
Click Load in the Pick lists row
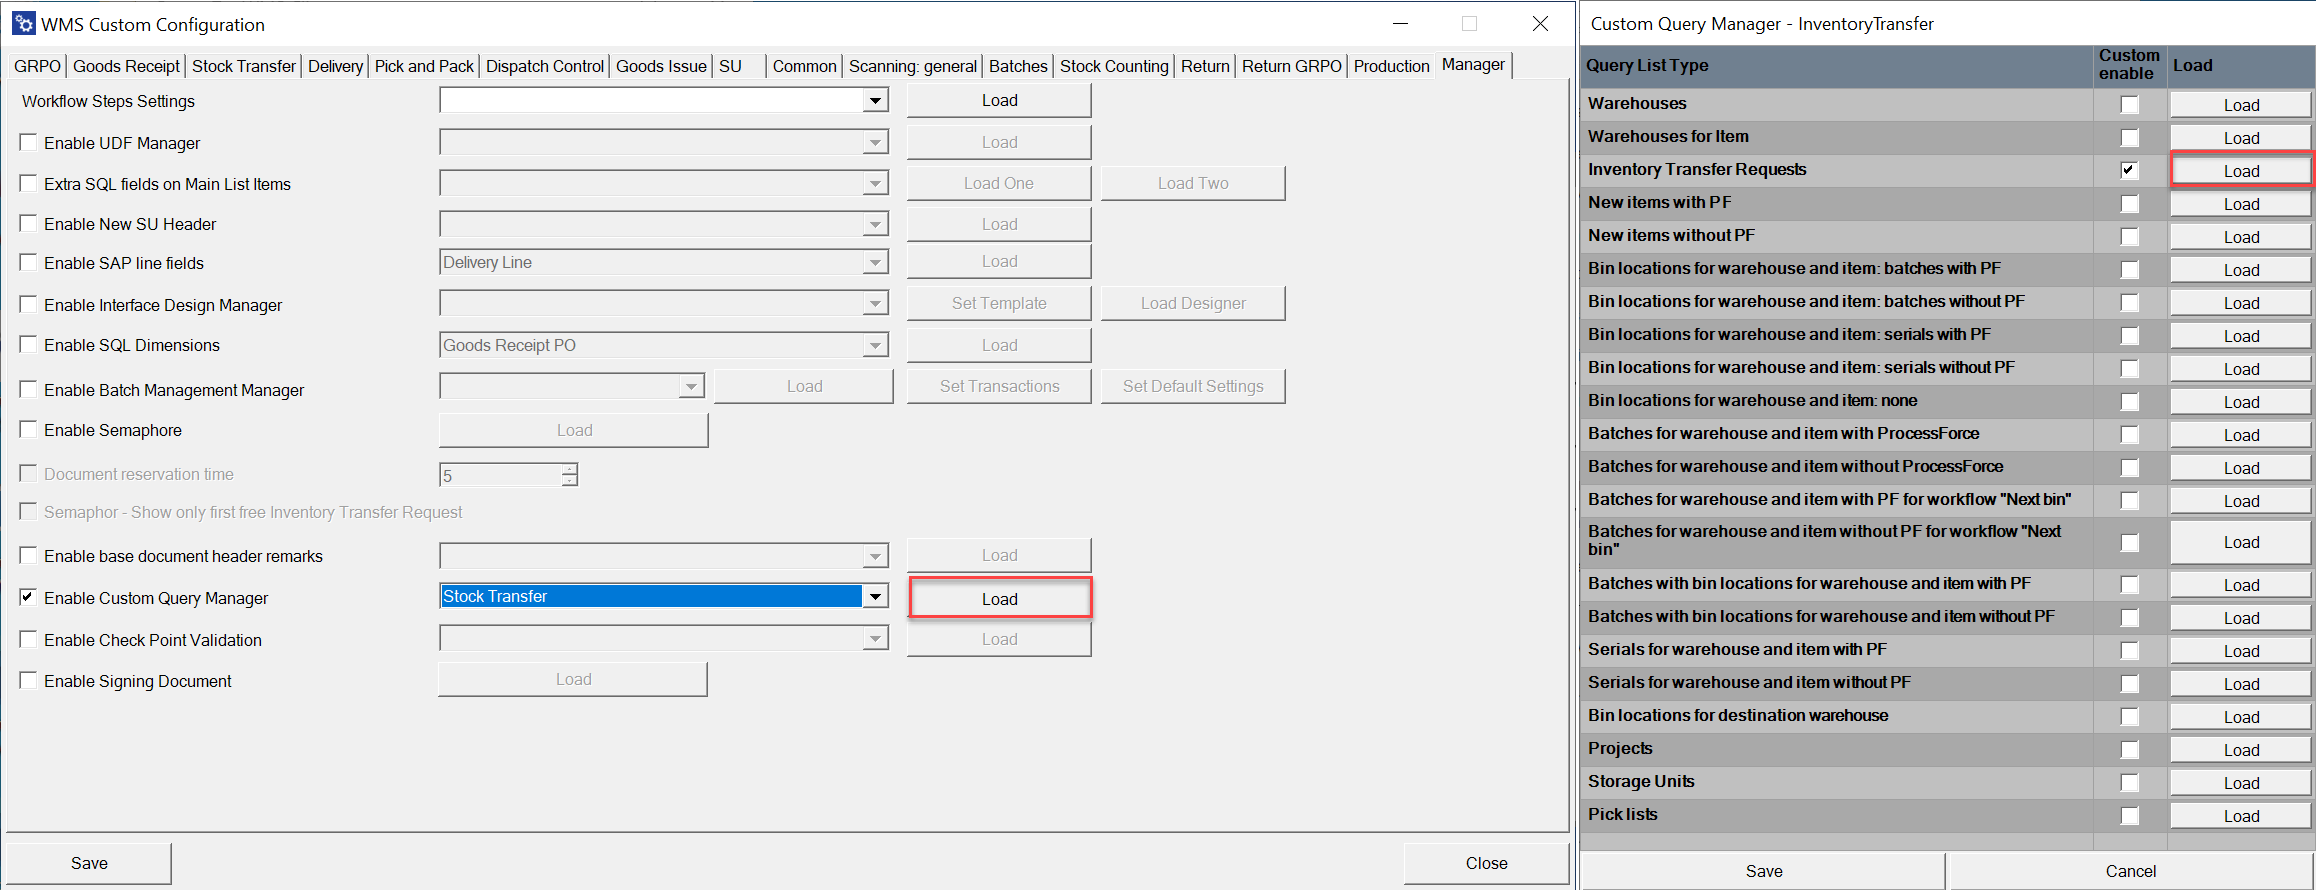tap(2240, 816)
